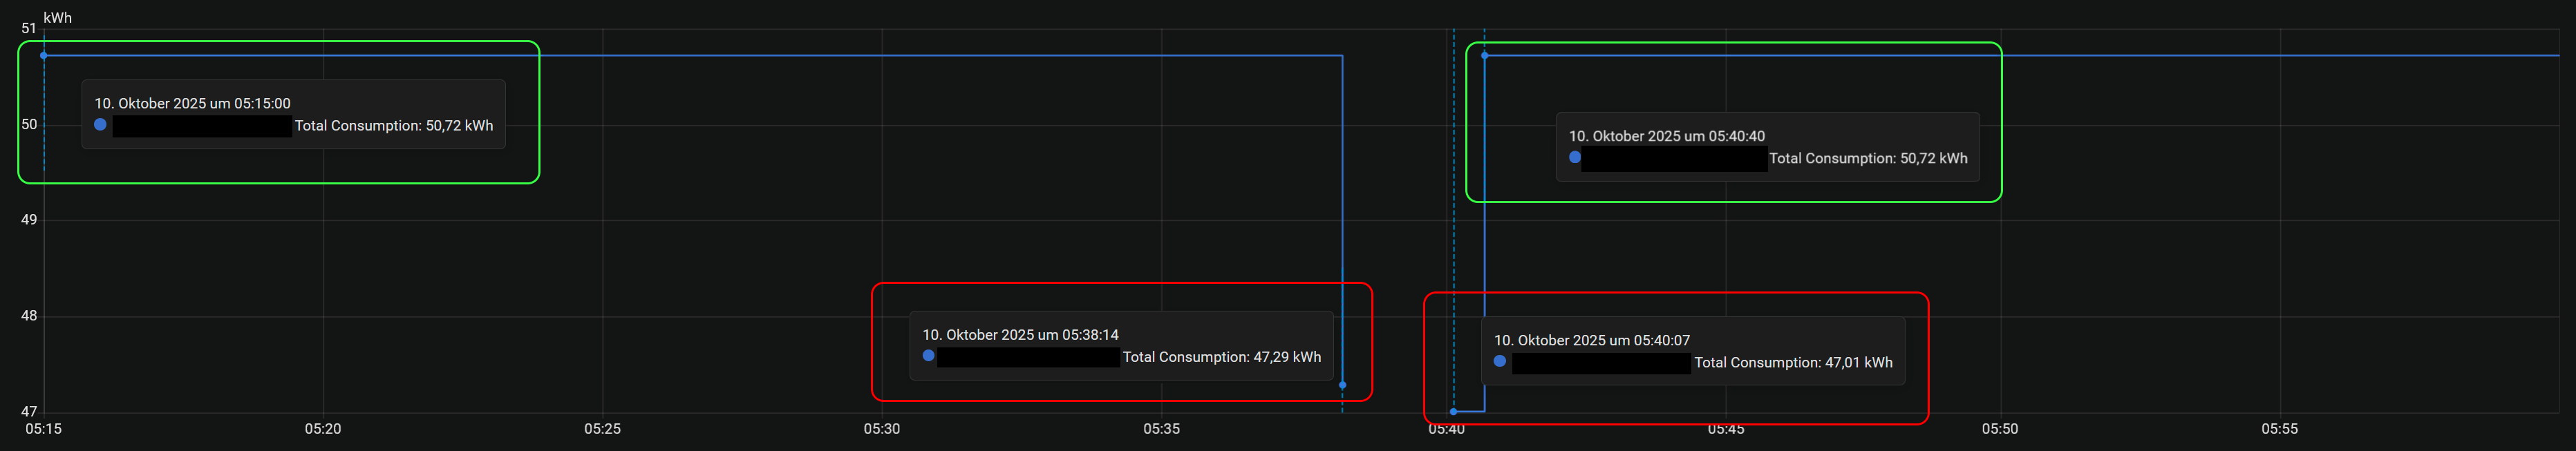Select the 05:50 tick label on x-axis
This screenshot has width=2576, height=451.
coord(1999,429)
